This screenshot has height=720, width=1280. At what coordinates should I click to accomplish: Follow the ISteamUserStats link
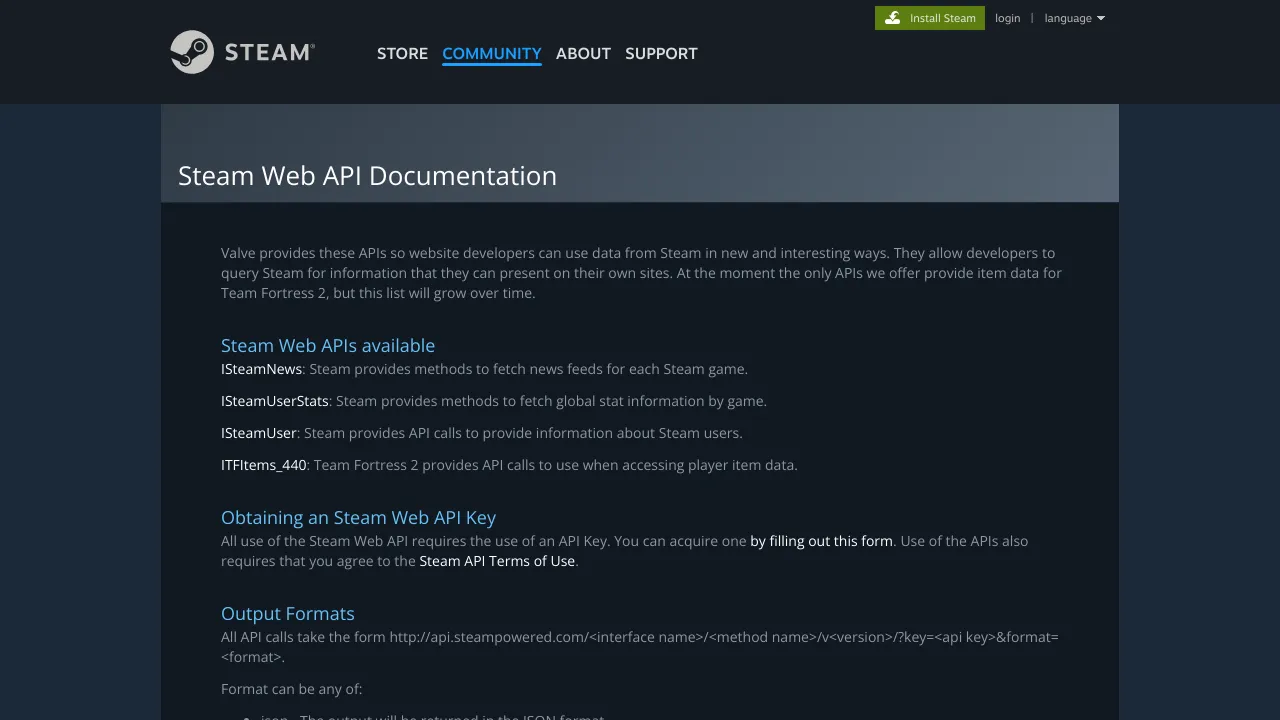275,401
